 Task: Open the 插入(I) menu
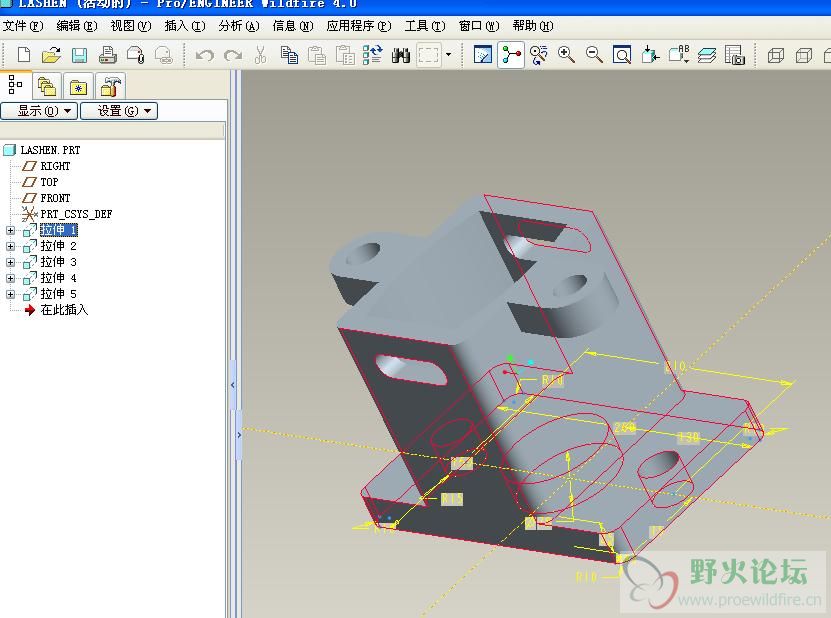[x=185, y=26]
